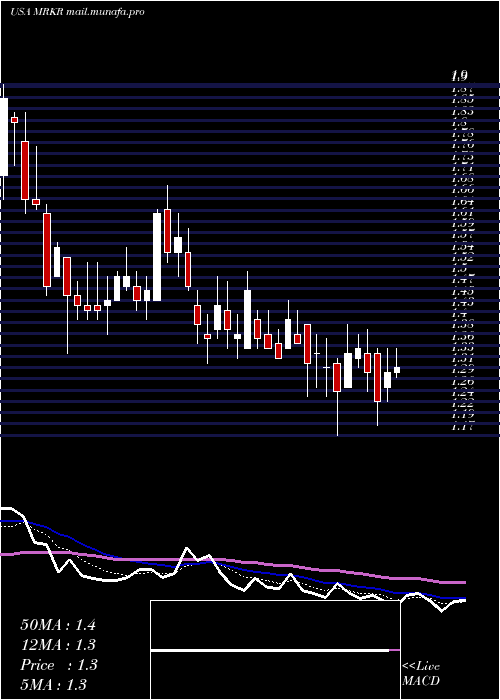Viewport: 500px width, 700px height.
Task: Click the 'Price : 1.3' legend value
Action: point(58,665)
